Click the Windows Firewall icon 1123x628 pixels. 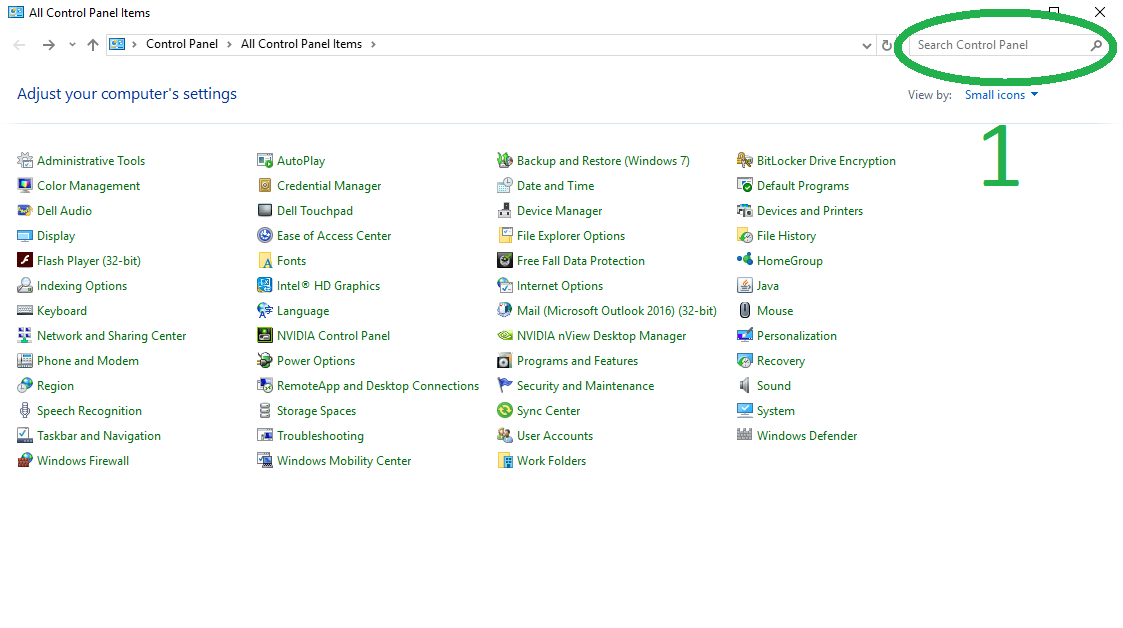pos(25,461)
